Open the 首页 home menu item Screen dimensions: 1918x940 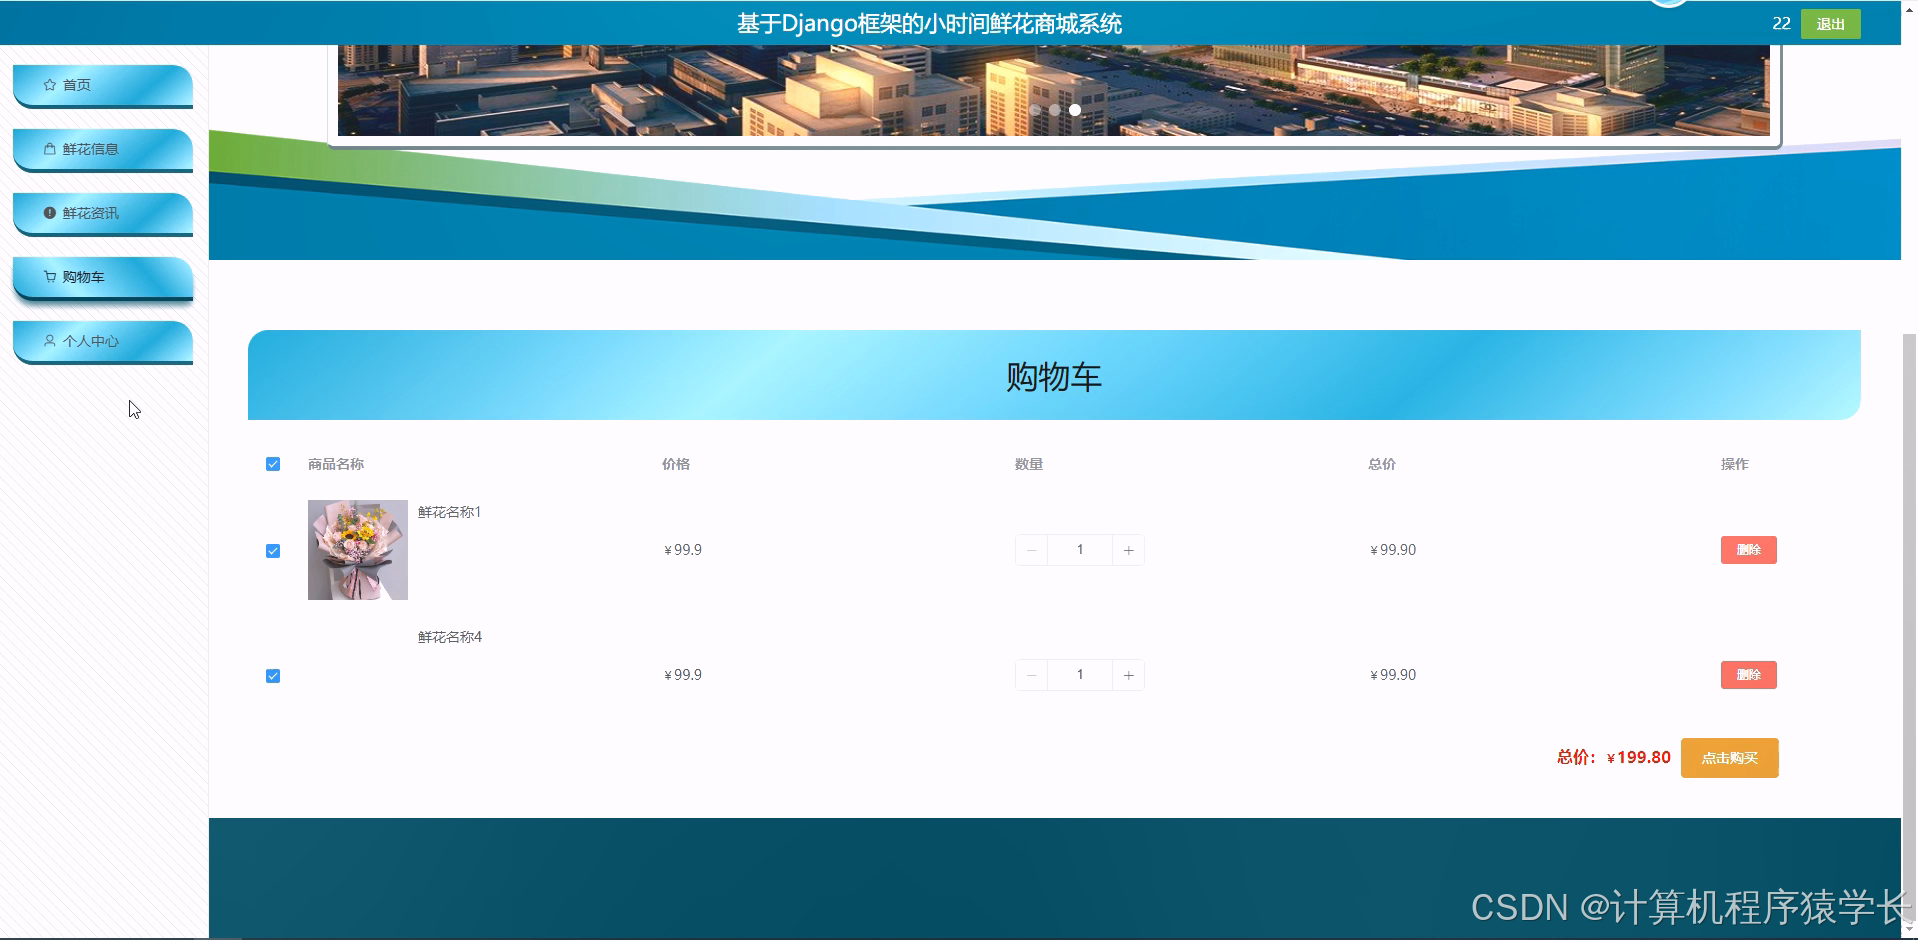click(x=102, y=85)
